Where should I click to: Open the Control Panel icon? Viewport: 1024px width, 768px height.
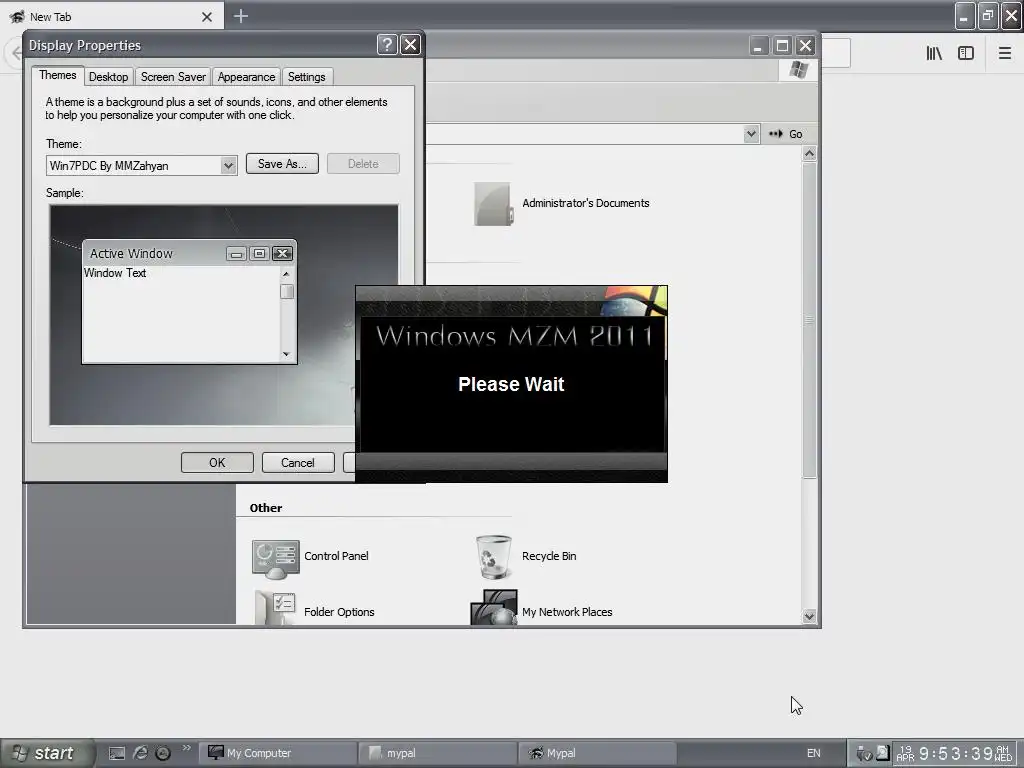pyautogui.click(x=276, y=558)
